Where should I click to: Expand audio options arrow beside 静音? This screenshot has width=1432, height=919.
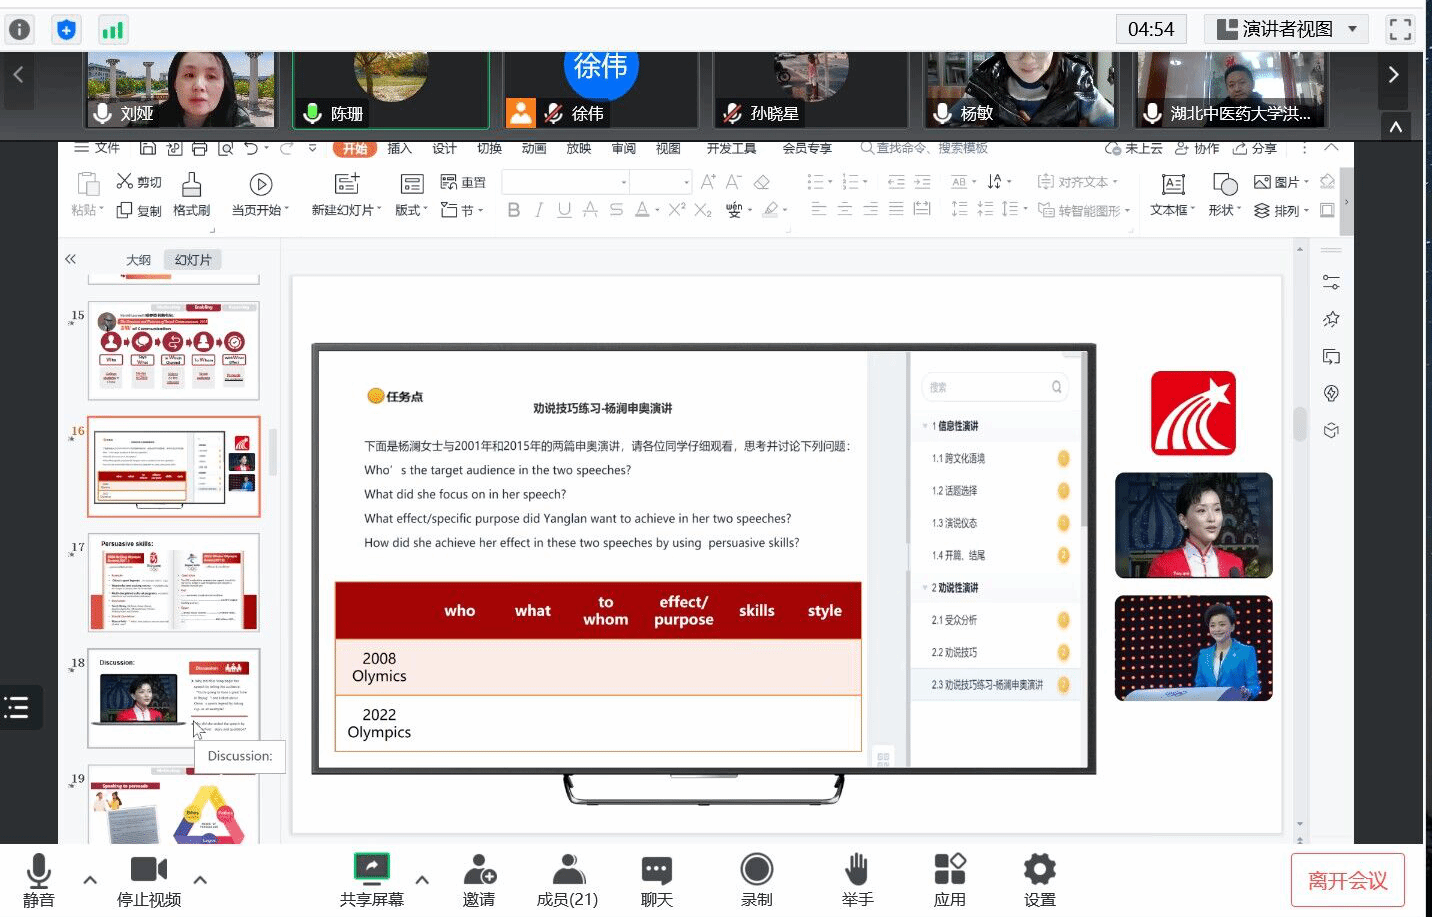90,880
